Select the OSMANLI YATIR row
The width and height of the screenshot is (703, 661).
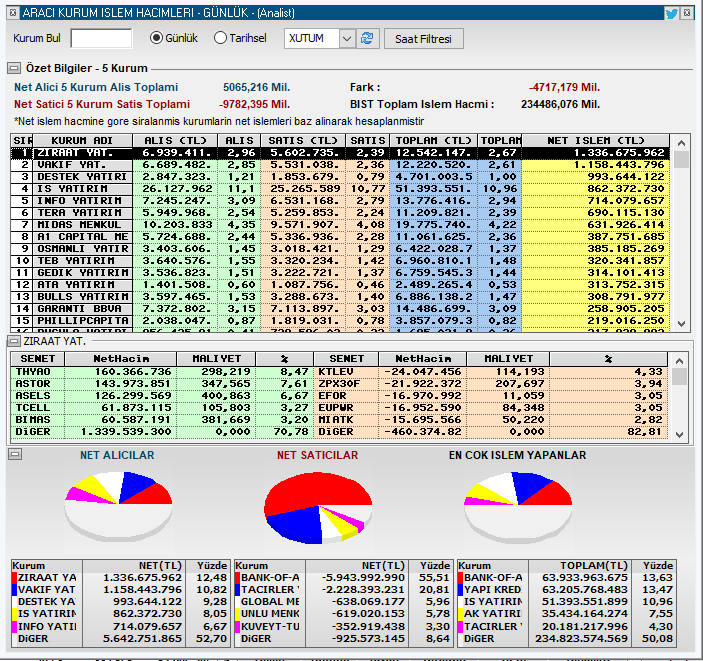(x=340, y=249)
